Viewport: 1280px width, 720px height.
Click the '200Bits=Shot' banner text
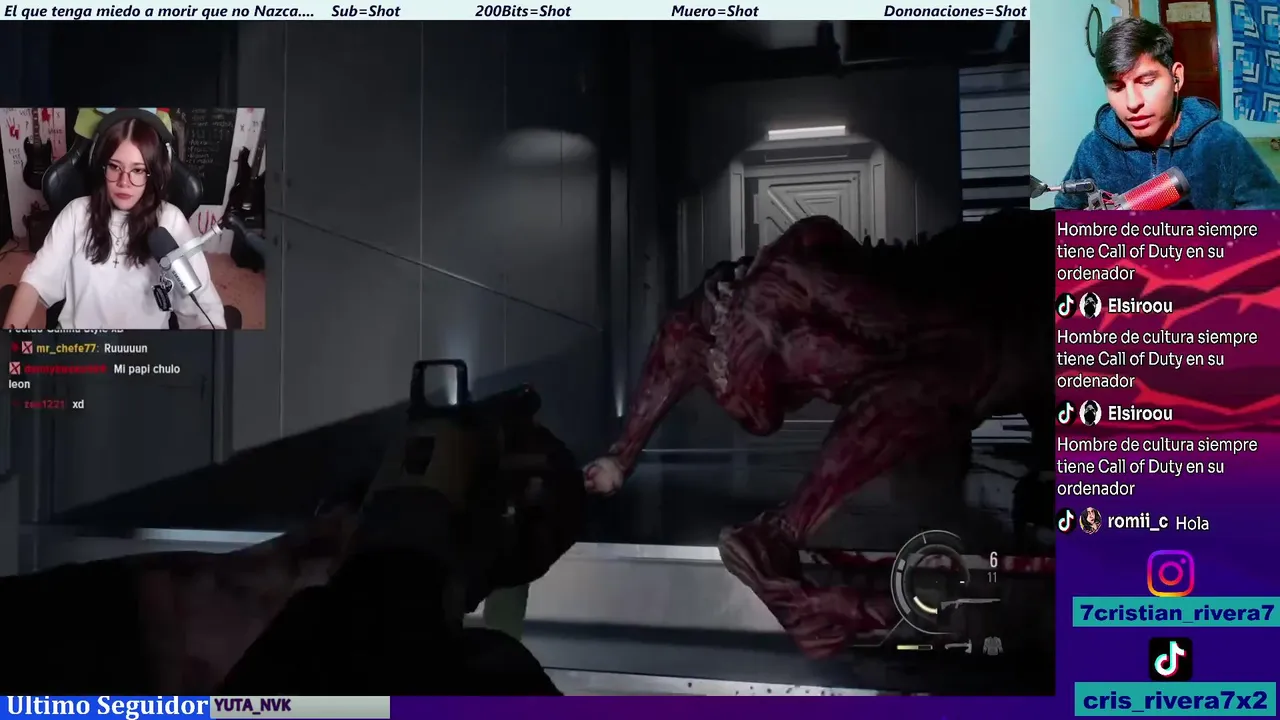(523, 11)
